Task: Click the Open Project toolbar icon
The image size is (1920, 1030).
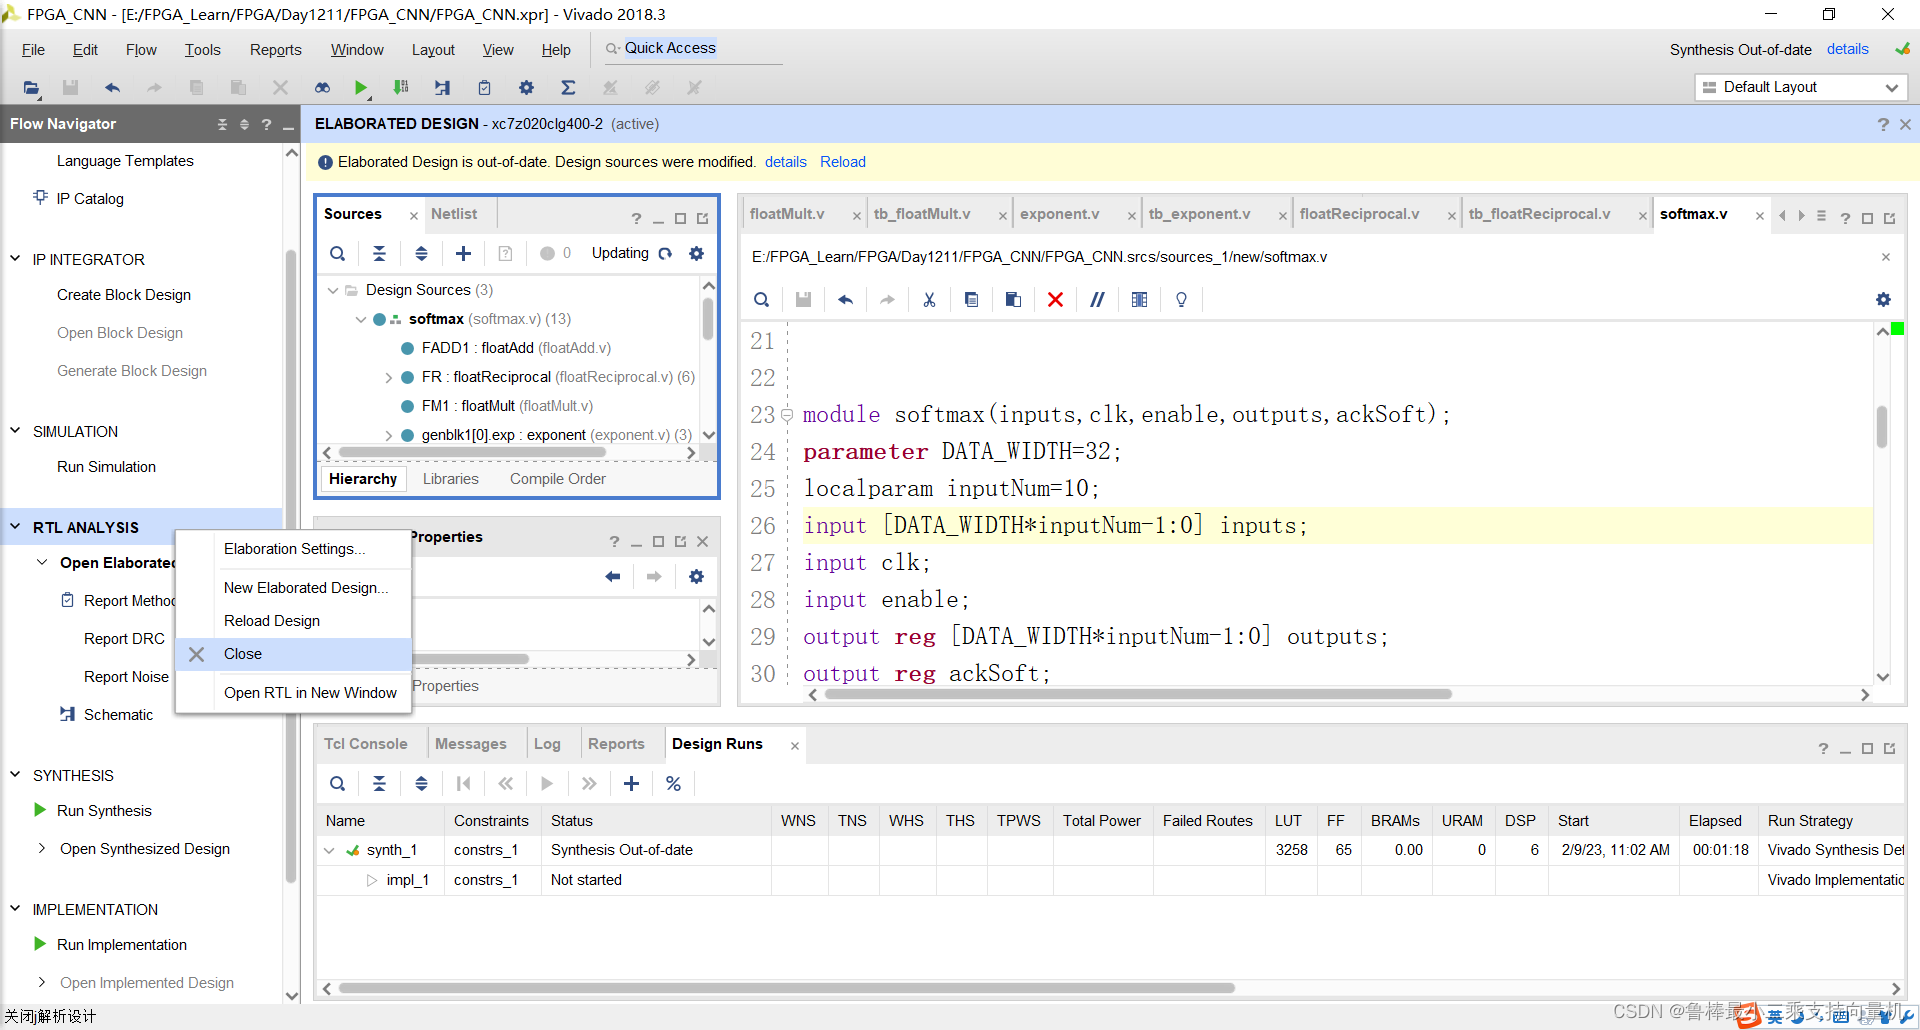Action: (x=31, y=88)
